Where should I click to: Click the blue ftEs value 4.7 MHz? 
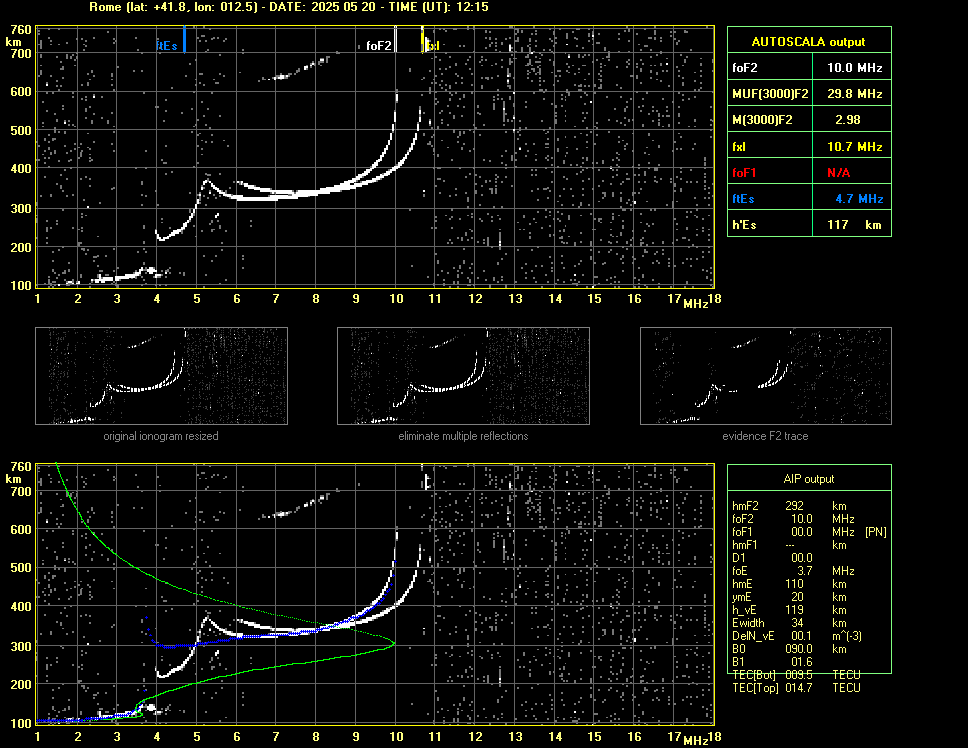coord(859,199)
